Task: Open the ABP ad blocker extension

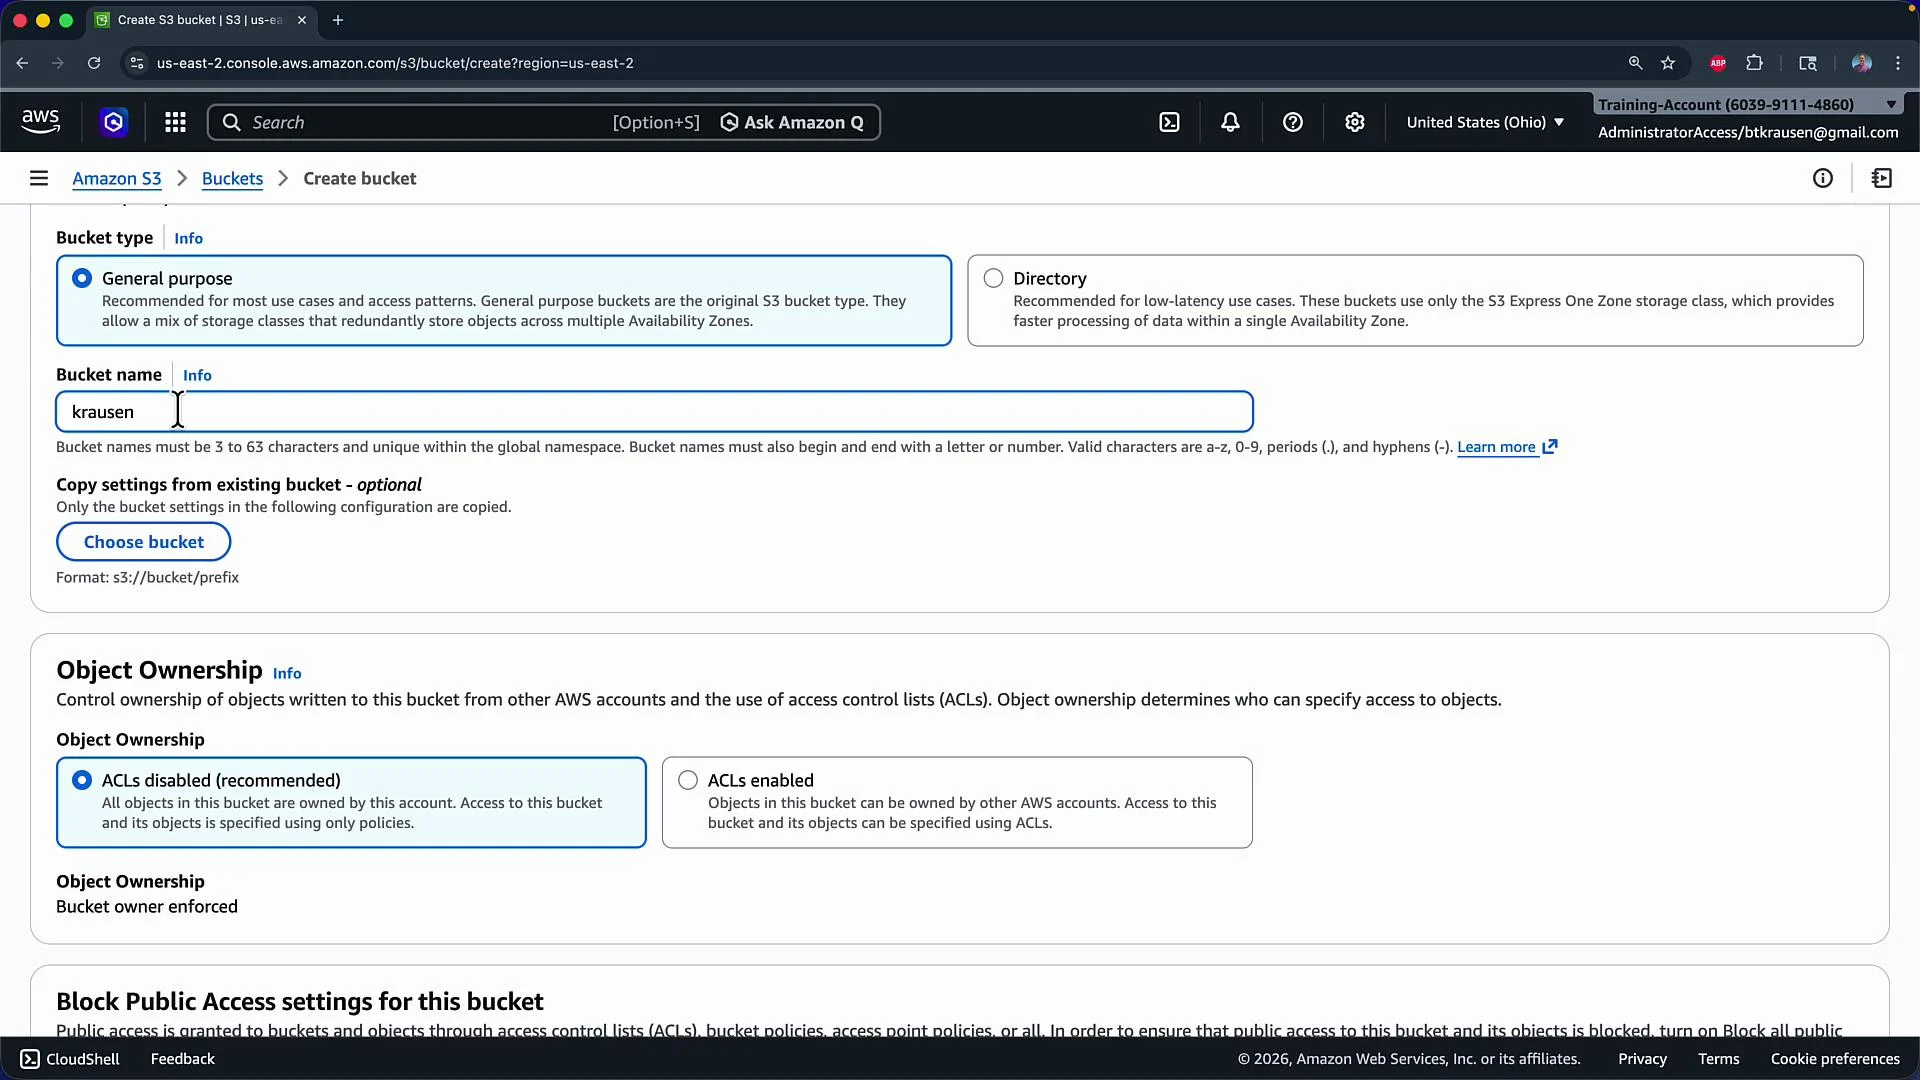Action: tap(1718, 63)
